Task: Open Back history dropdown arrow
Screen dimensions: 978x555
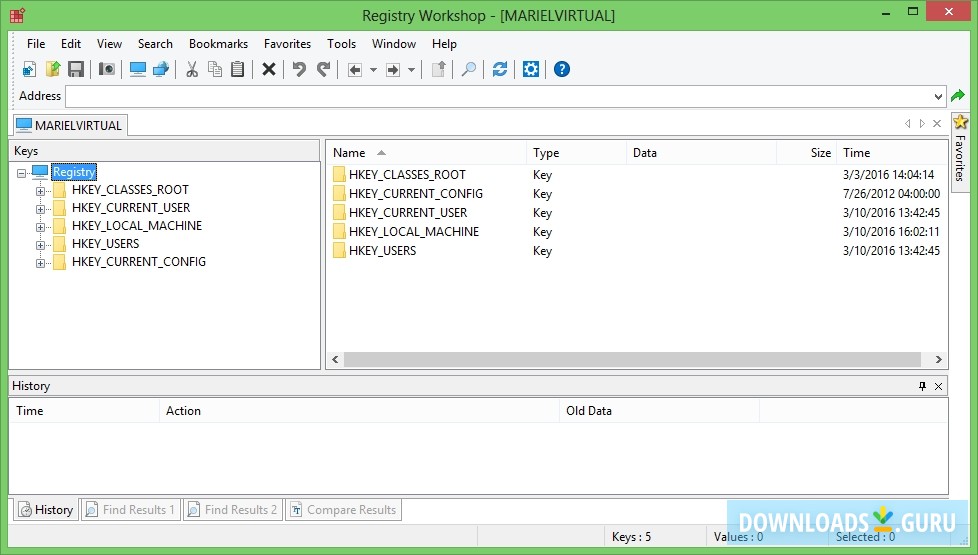Action: (373, 70)
